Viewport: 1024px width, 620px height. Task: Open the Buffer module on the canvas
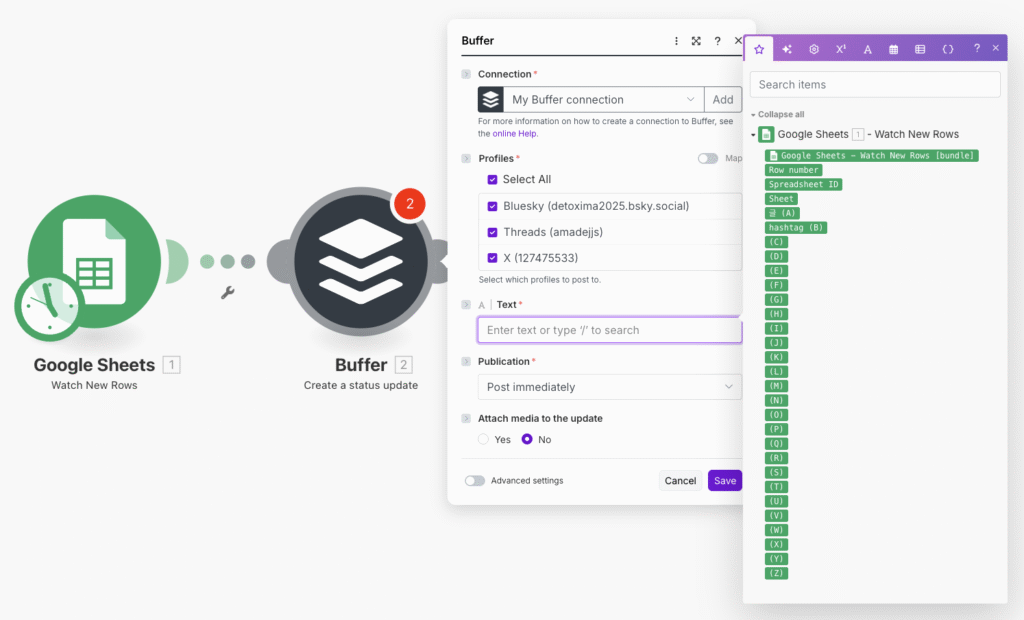(358, 261)
